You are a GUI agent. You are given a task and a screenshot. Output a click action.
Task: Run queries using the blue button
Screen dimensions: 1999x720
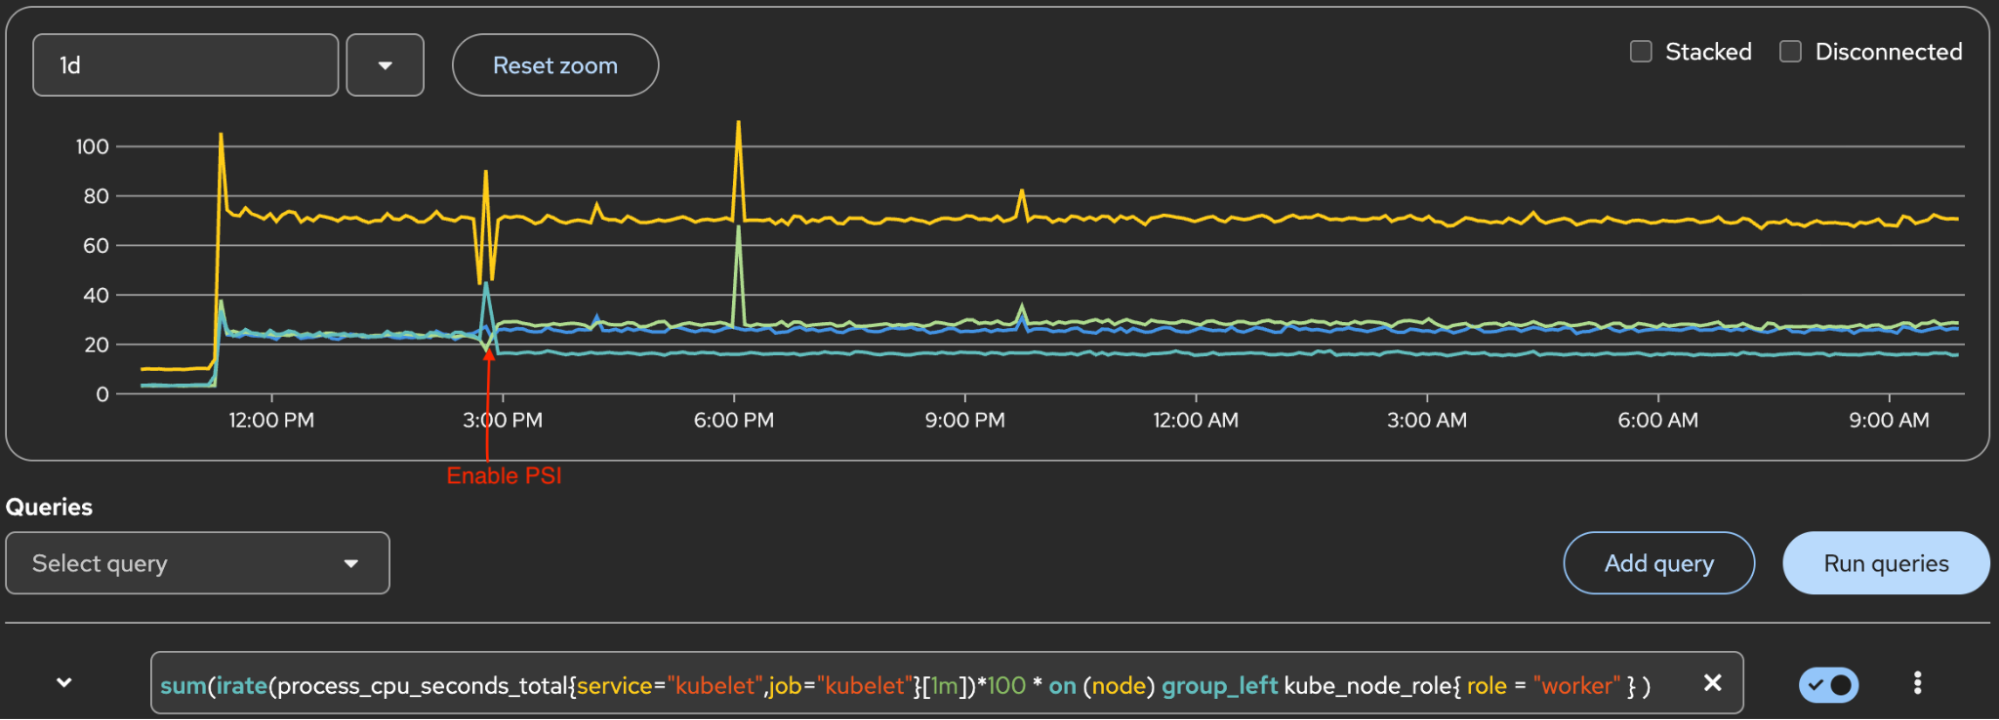point(1885,564)
